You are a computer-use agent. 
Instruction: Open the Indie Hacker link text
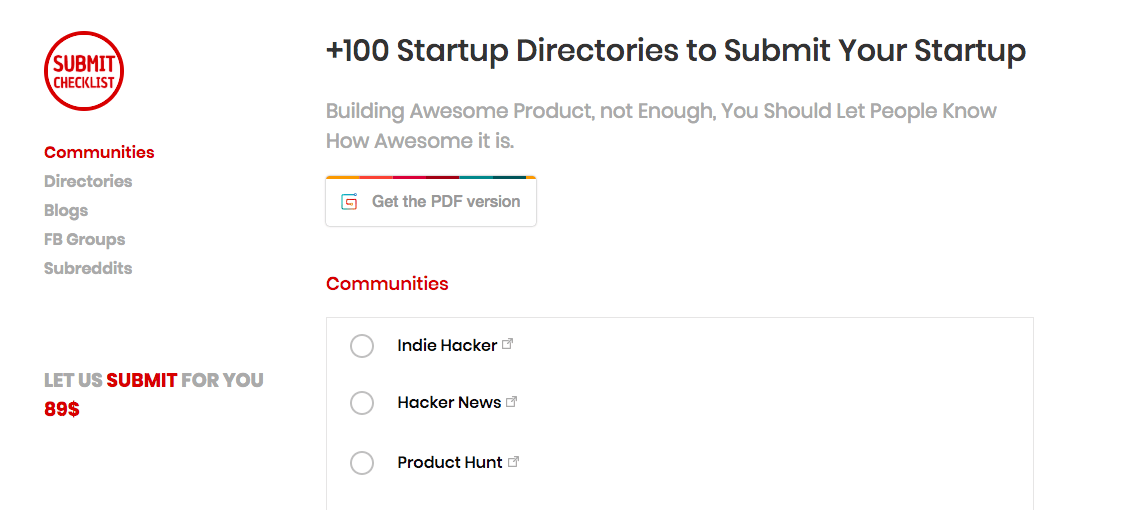pyautogui.click(x=447, y=345)
